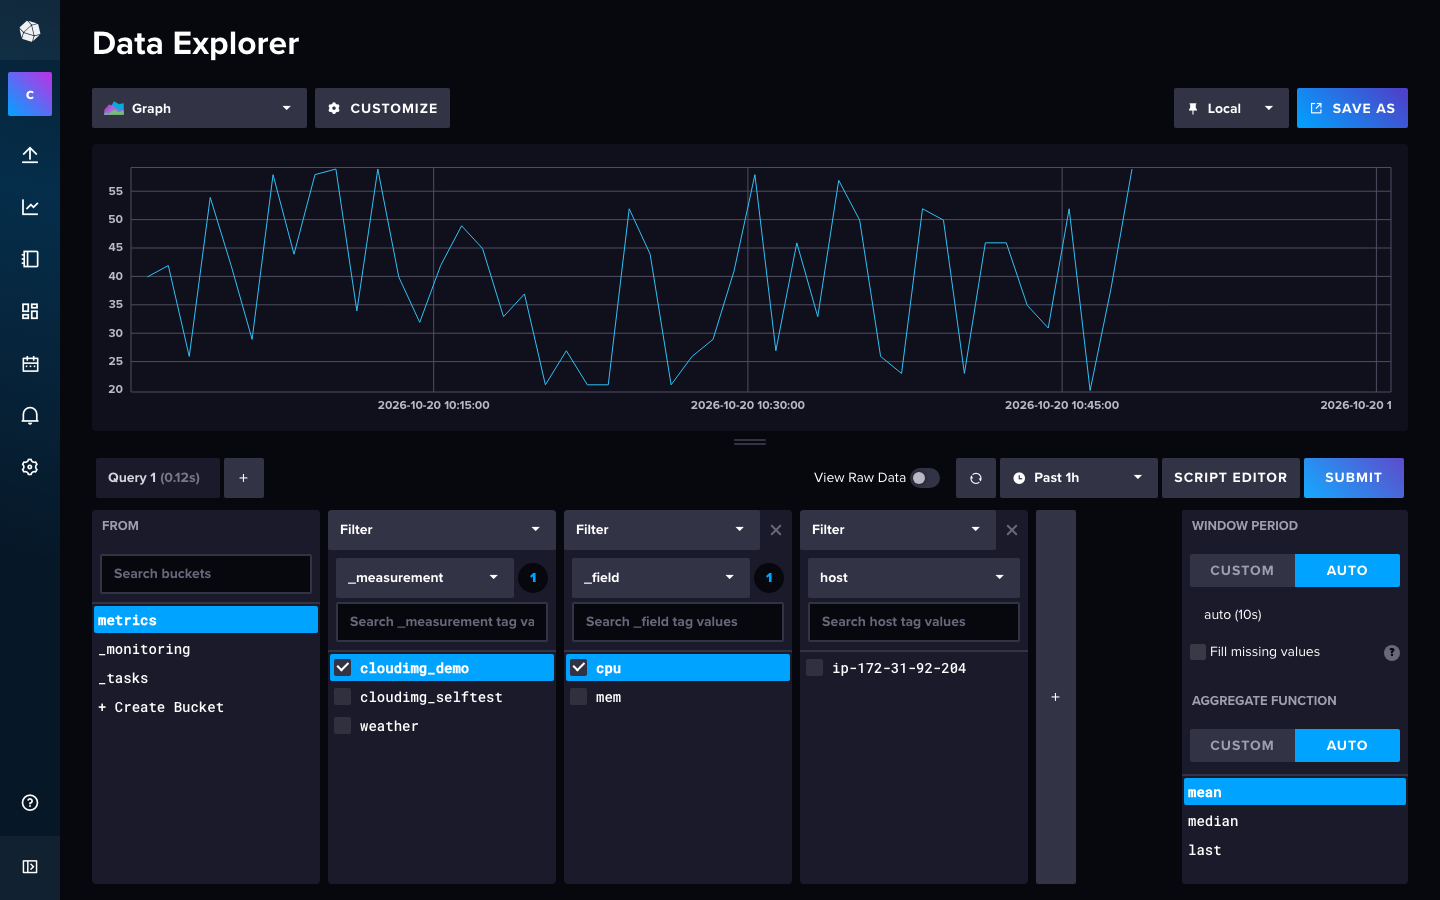Screen dimensions: 1440x900
Task: Open Alerts bell icon in sidebar
Action: click(30, 415)
